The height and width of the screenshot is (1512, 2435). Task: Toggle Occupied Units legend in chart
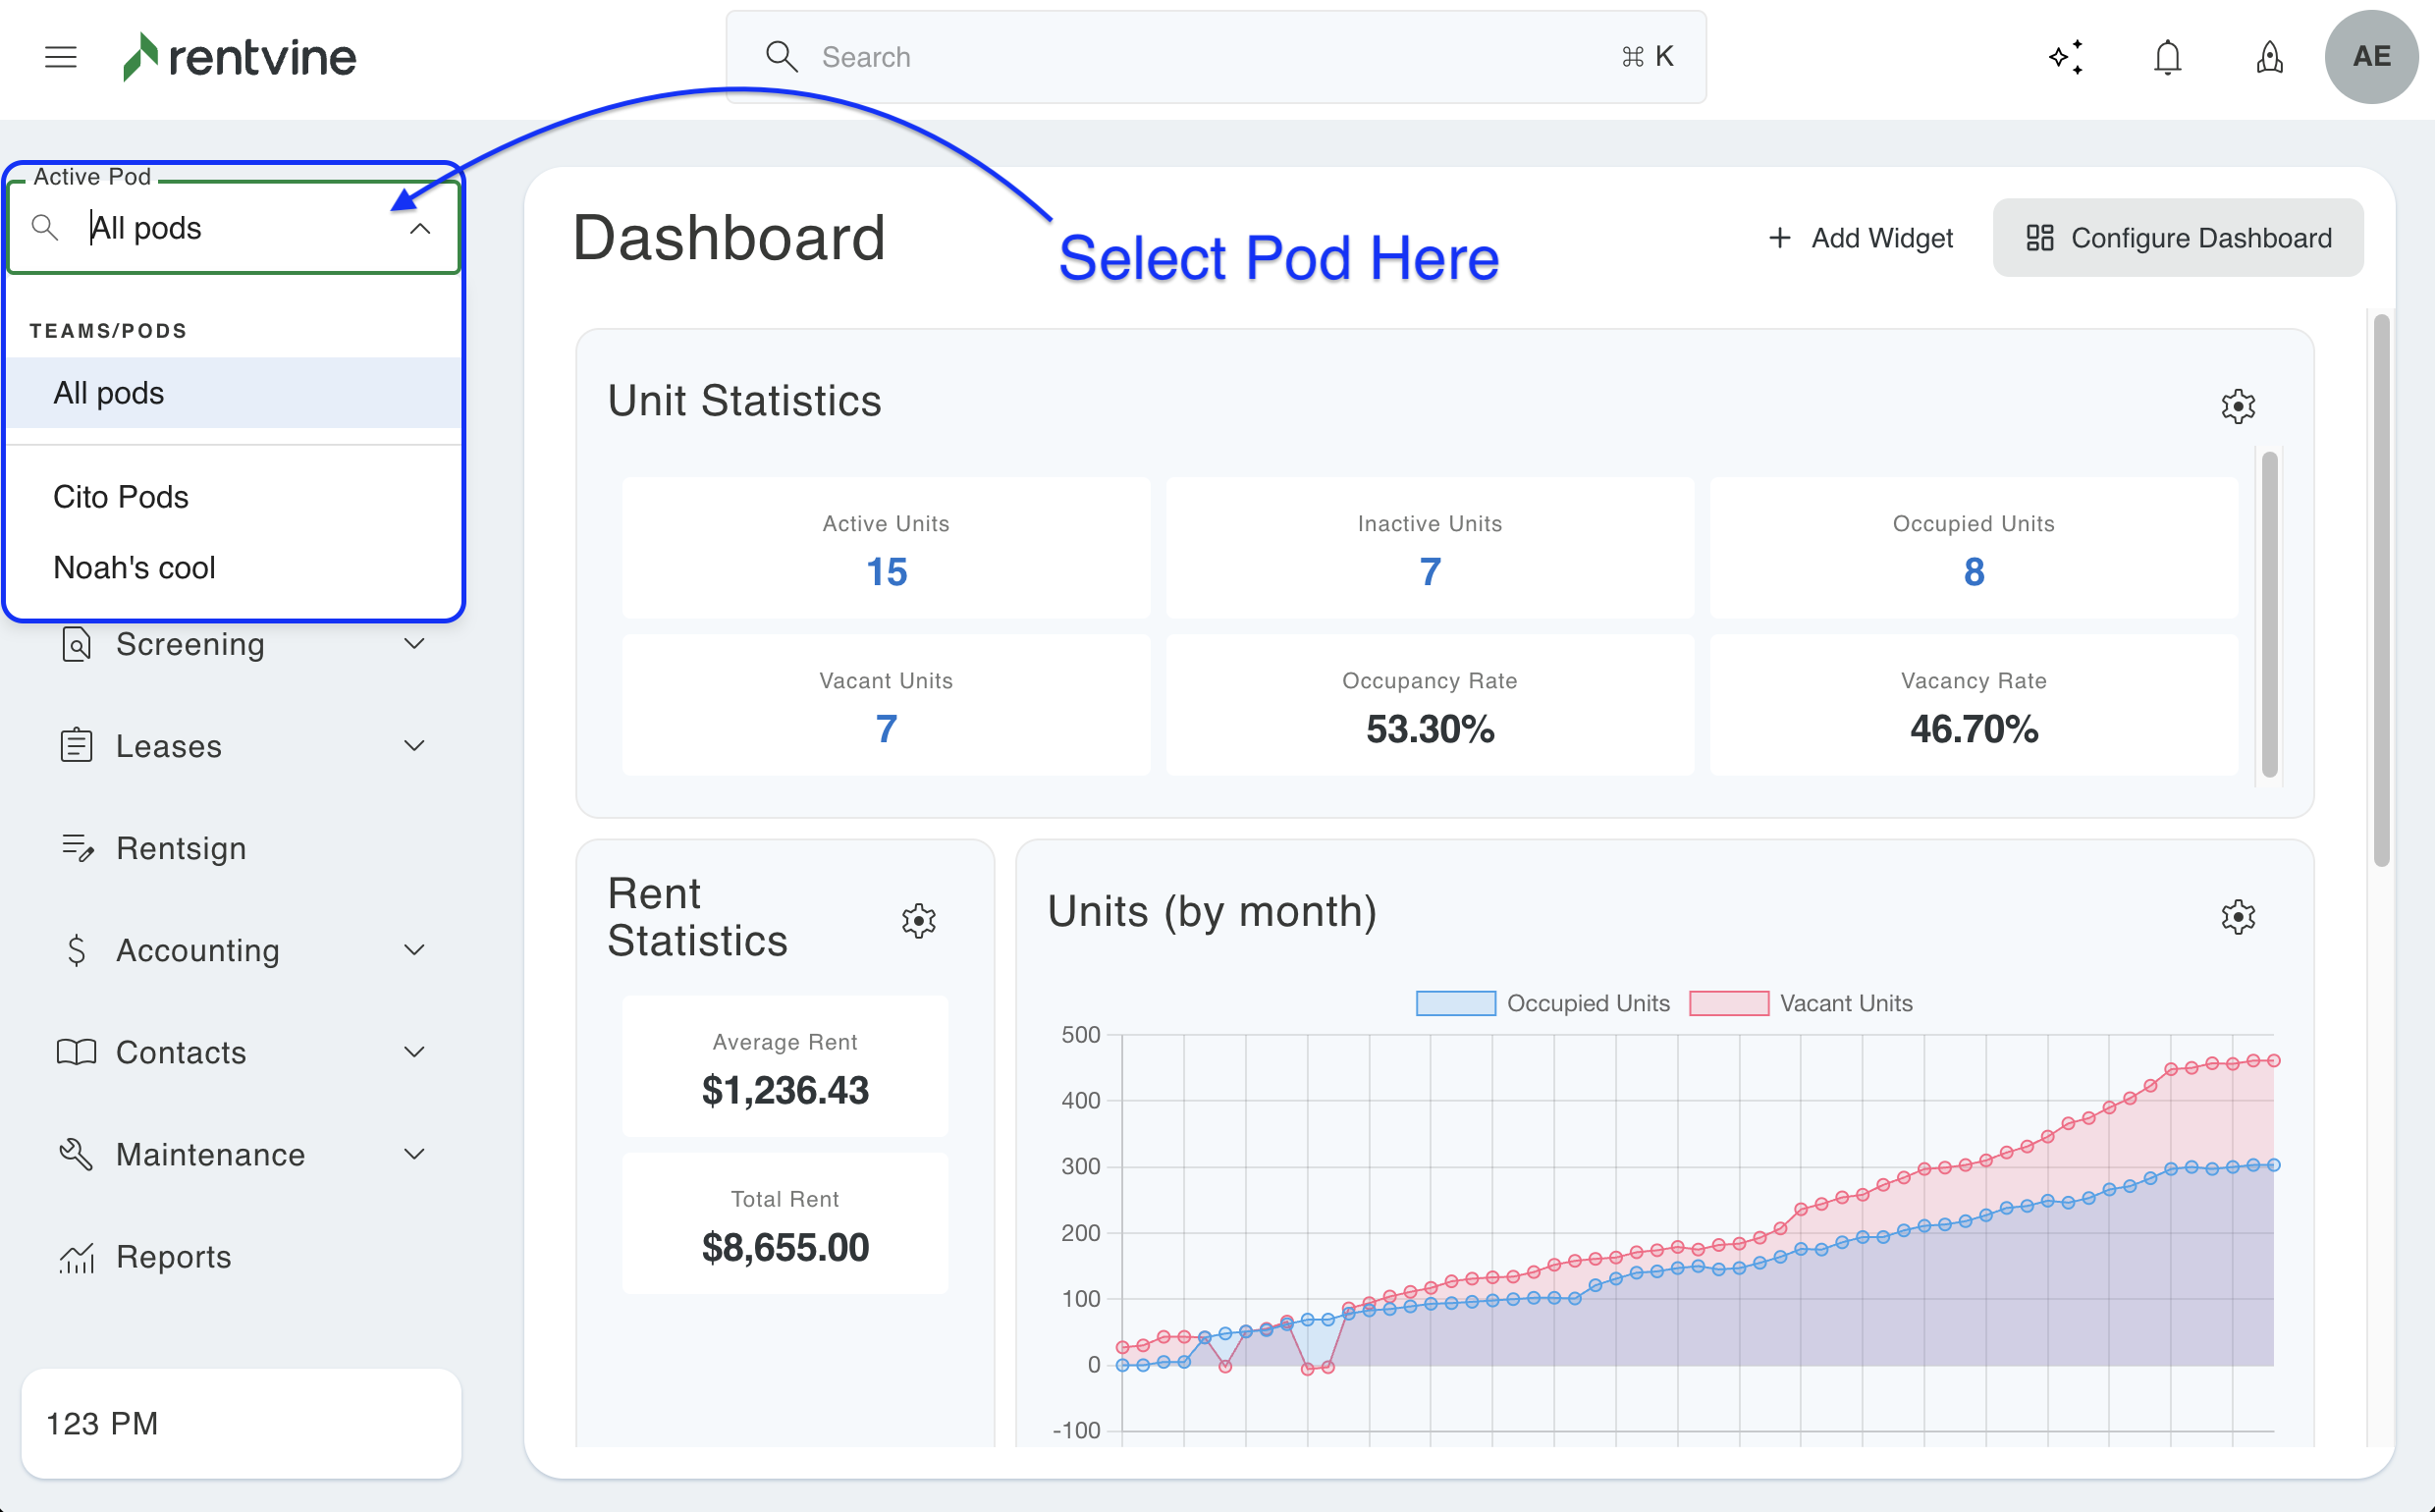pyautogui.click(x=1543, y=1003)
